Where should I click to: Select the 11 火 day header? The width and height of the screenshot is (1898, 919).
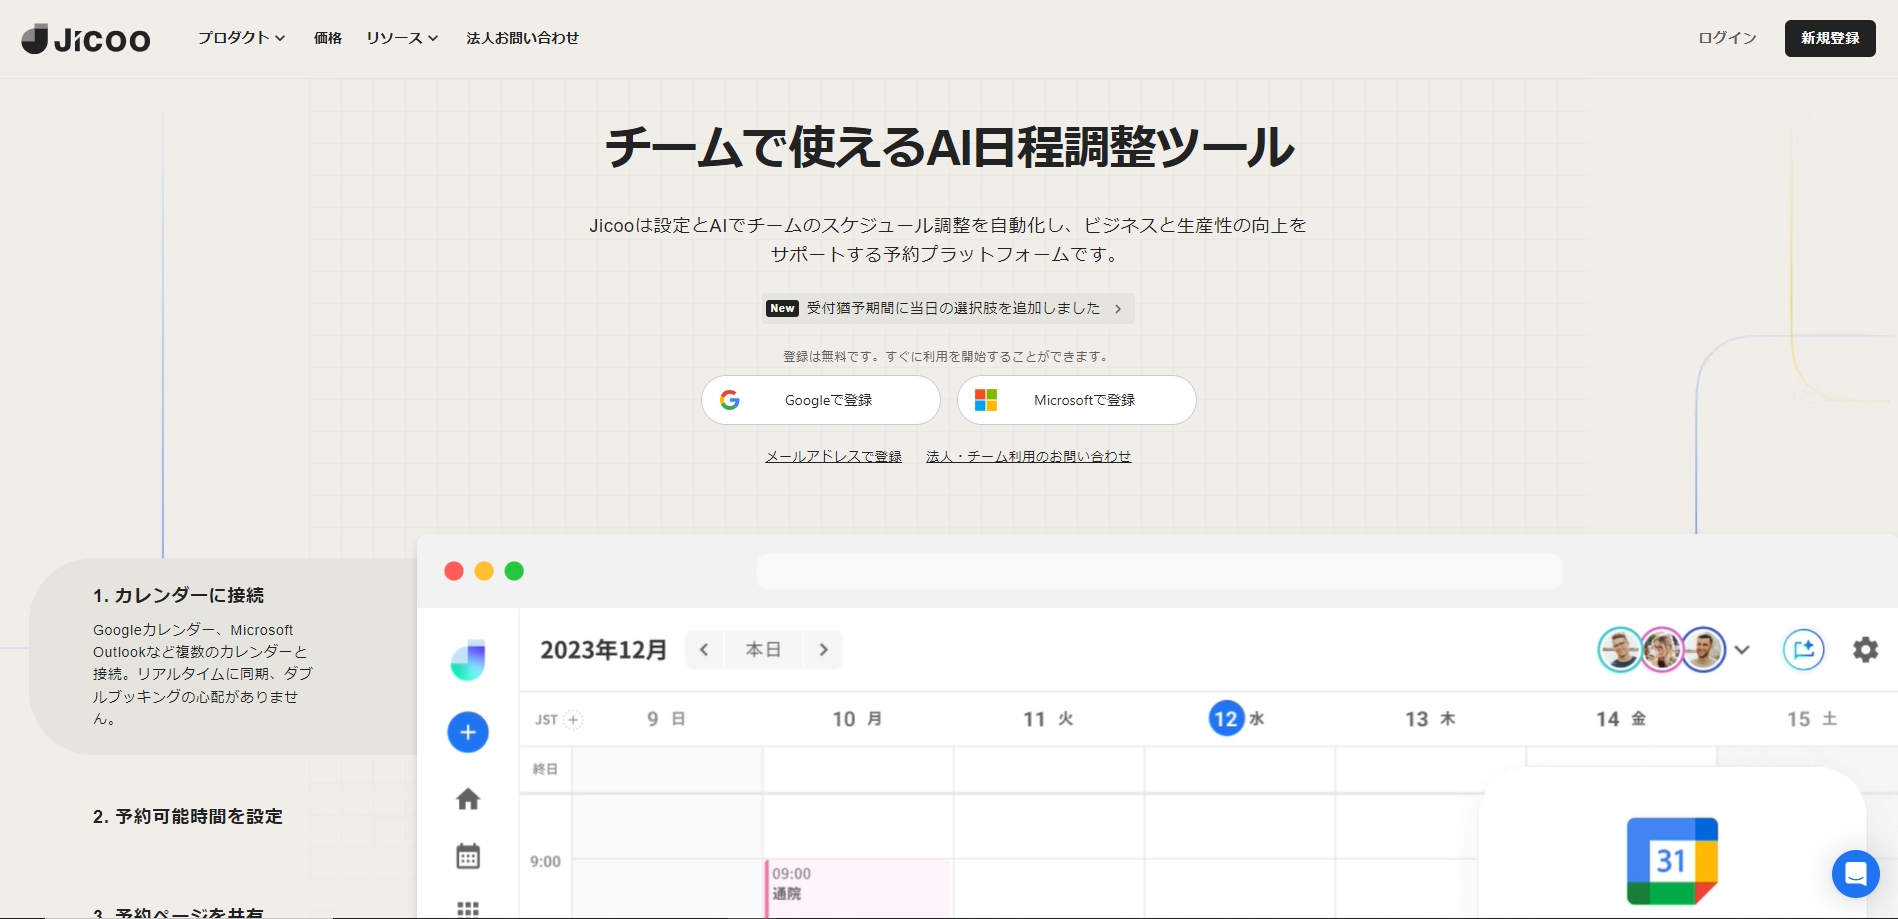pos(1048,719)
